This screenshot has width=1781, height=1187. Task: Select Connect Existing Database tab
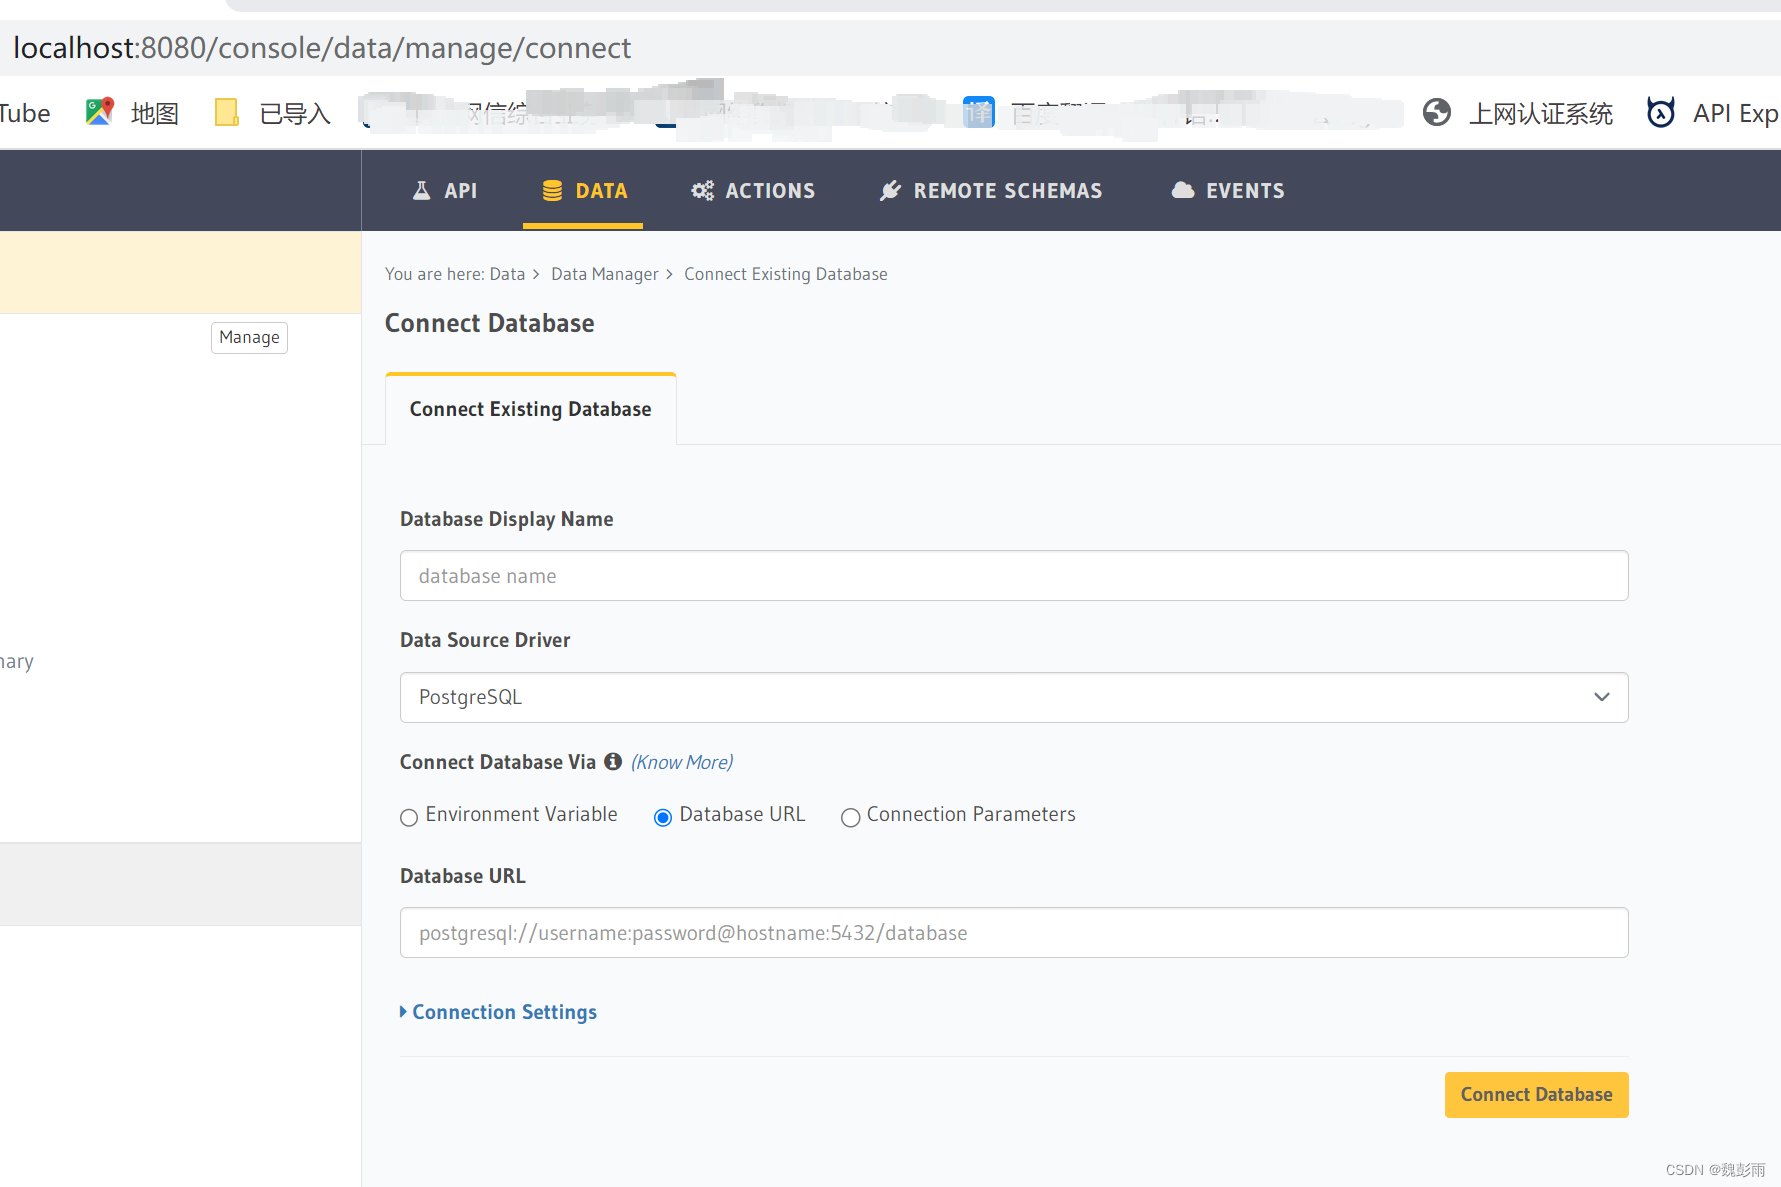[x=531, y=409]
